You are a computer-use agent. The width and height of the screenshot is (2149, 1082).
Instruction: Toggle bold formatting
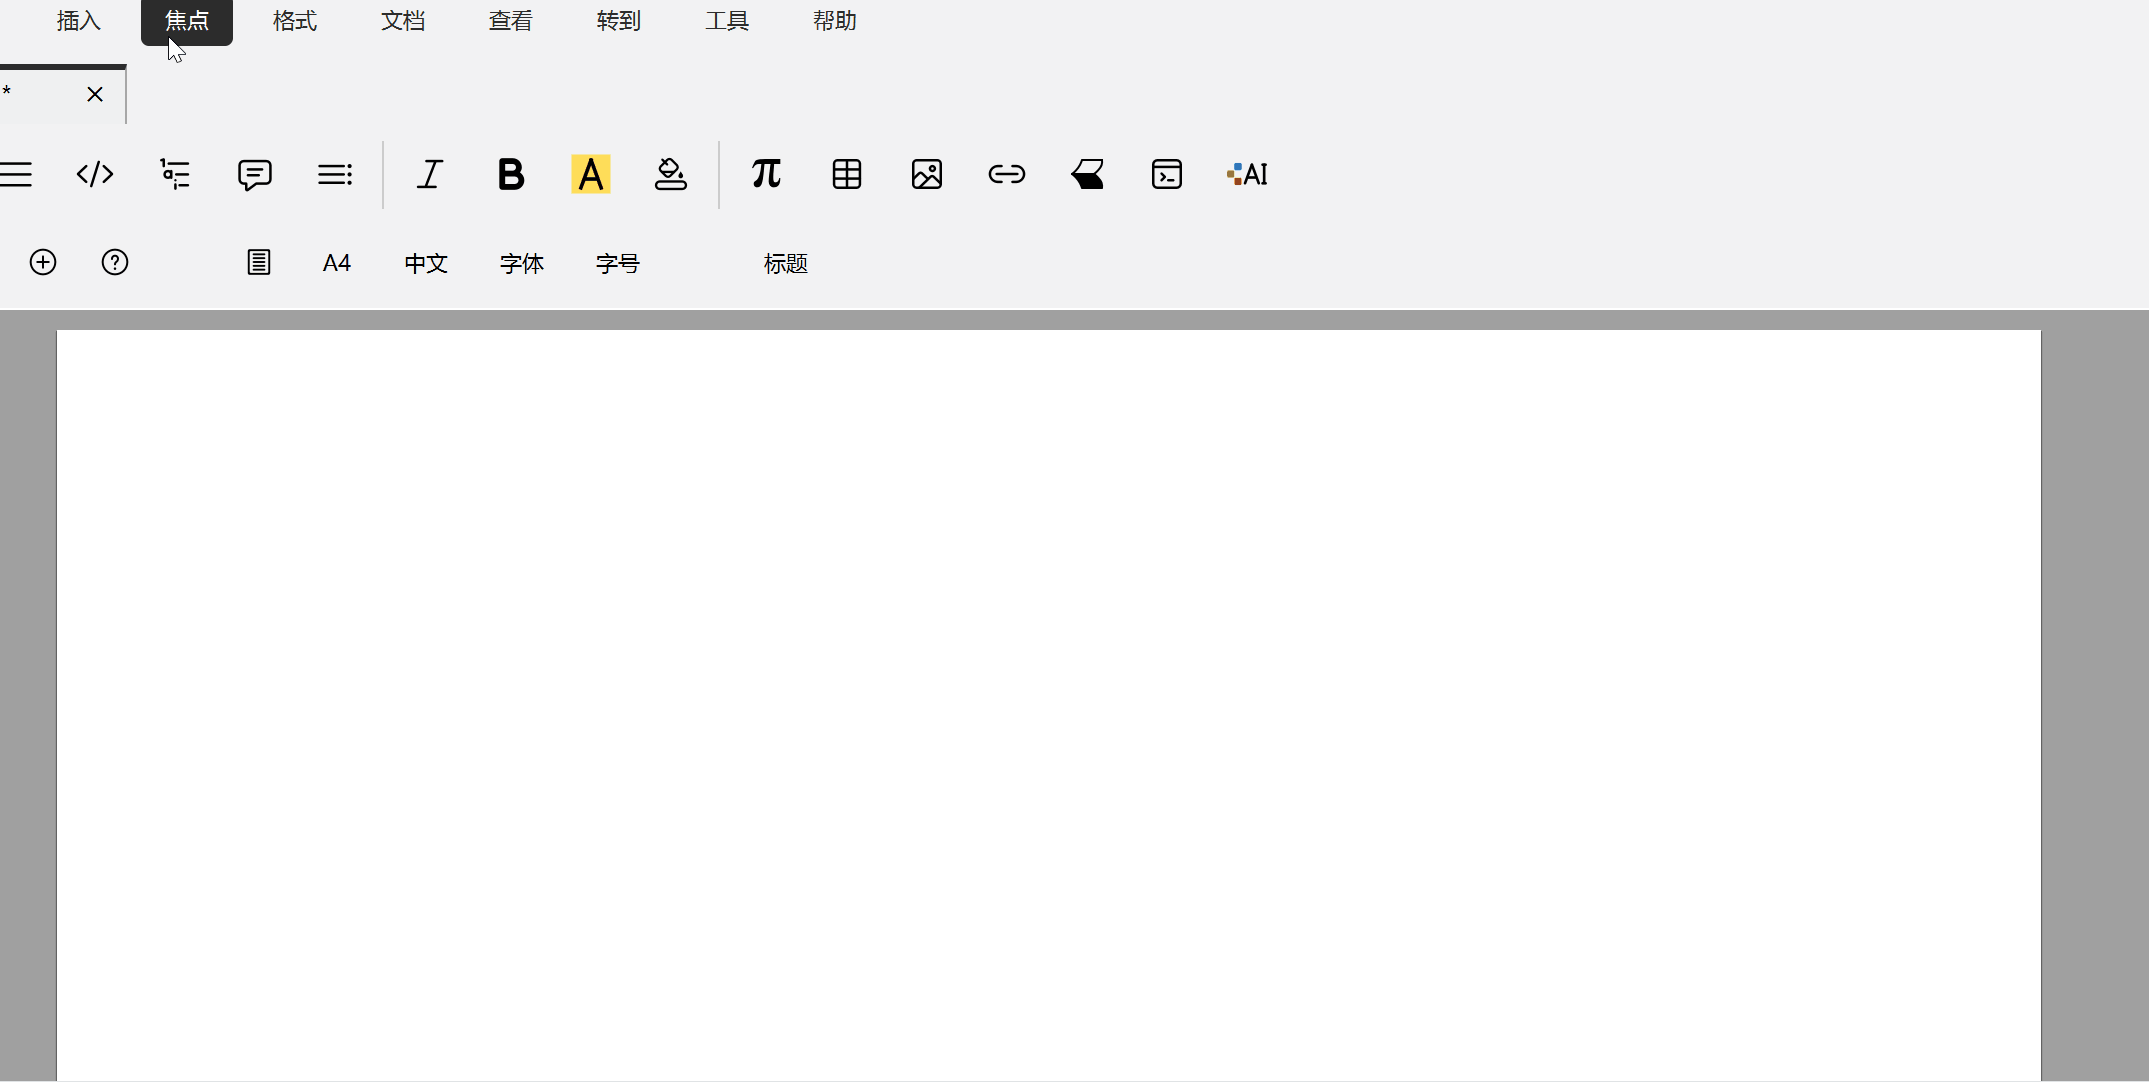(511, 174)
